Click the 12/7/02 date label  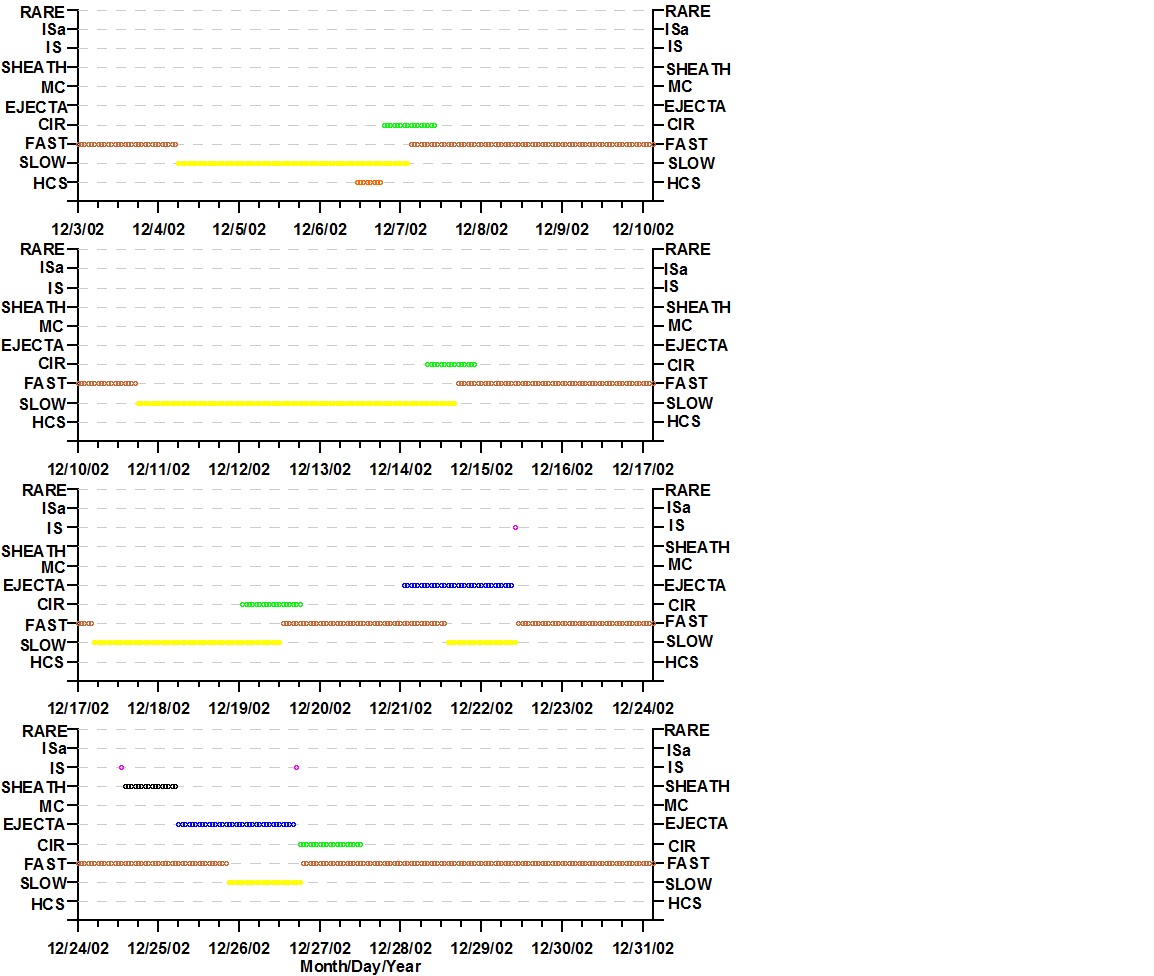click(x=400, y=230)
